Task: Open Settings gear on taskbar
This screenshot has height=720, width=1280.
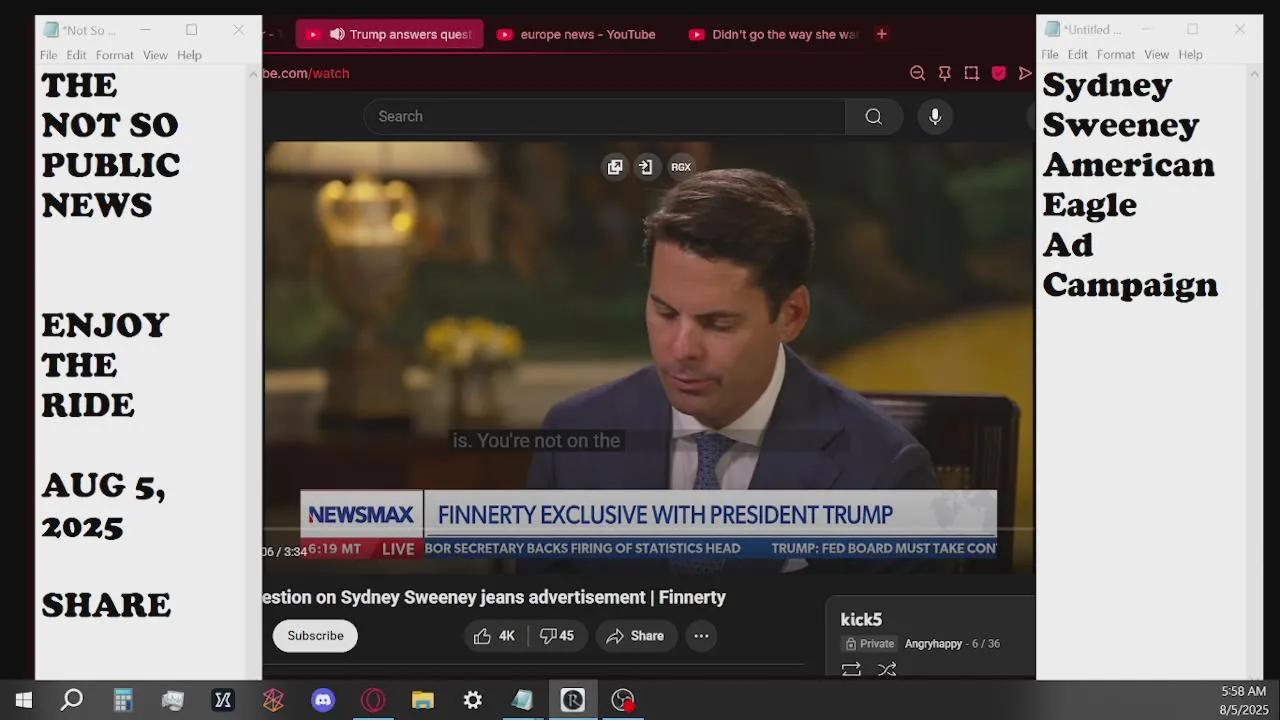Action: [473, 700]
